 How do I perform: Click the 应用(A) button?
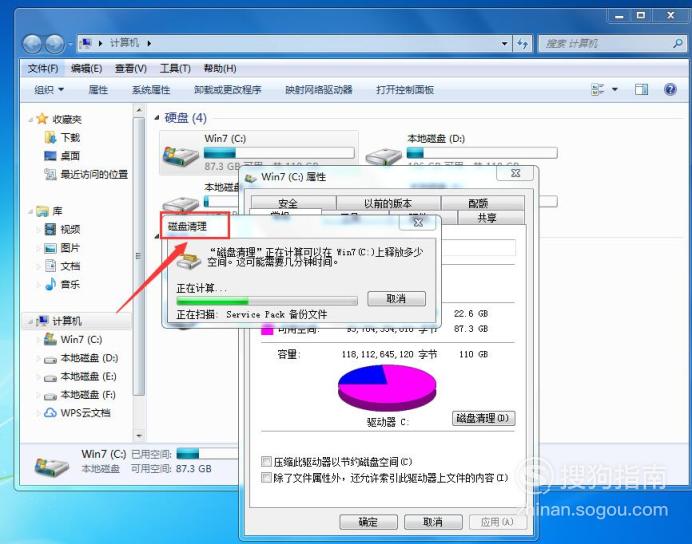(x=497, y=522)
